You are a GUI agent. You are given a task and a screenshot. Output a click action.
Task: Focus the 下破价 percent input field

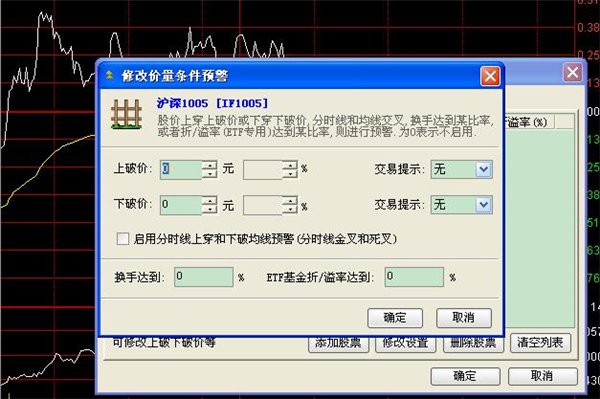pos(263,205)
